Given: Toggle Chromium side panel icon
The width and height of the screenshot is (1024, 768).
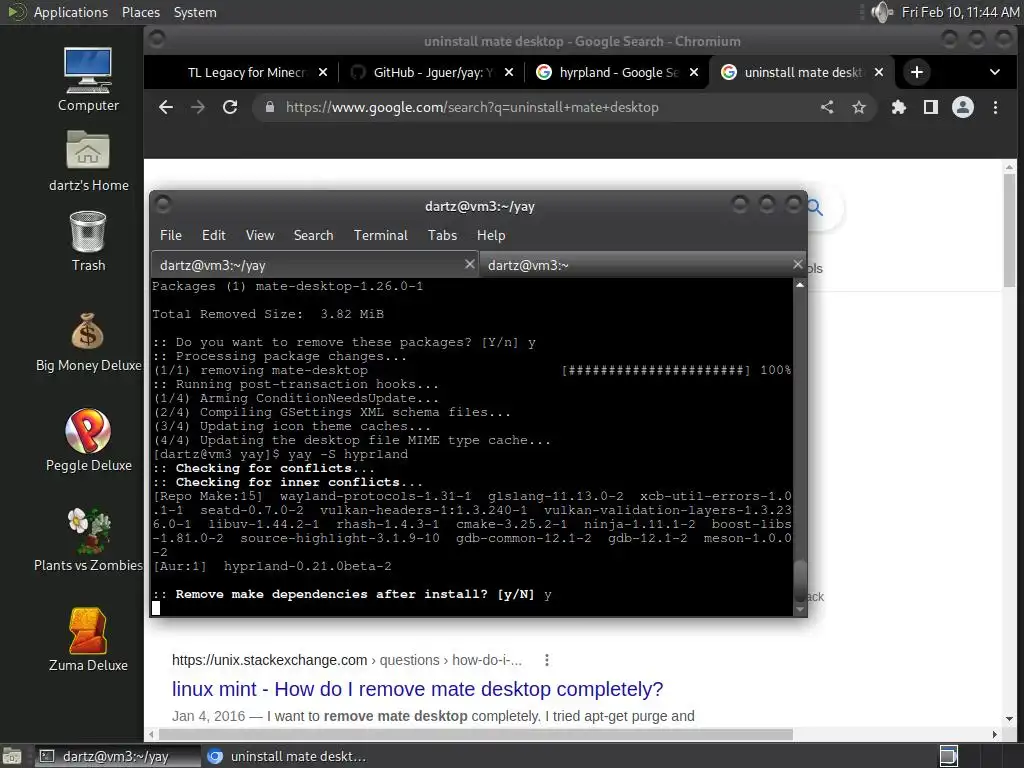Looking at the screenshot, I should click(x=931, y=107).
